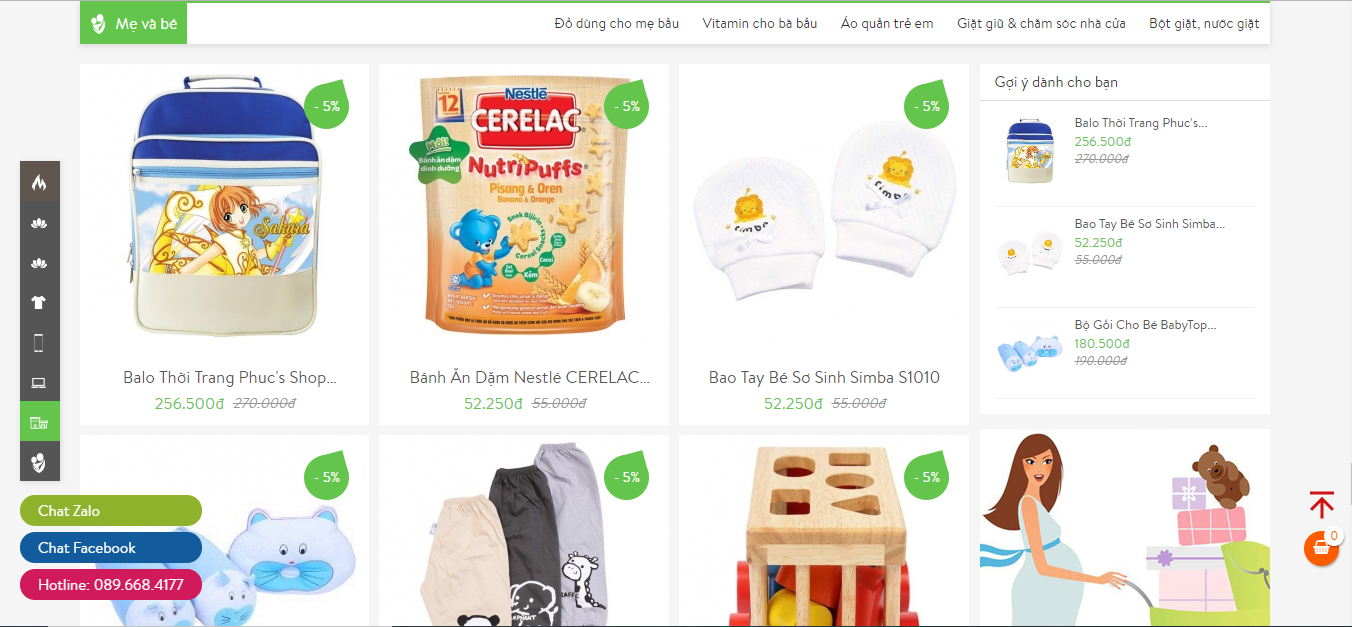This screenshot has height=627, width=1352.
Task: Select the t-shirt fashion category icon
Action: tap(40, 302)
